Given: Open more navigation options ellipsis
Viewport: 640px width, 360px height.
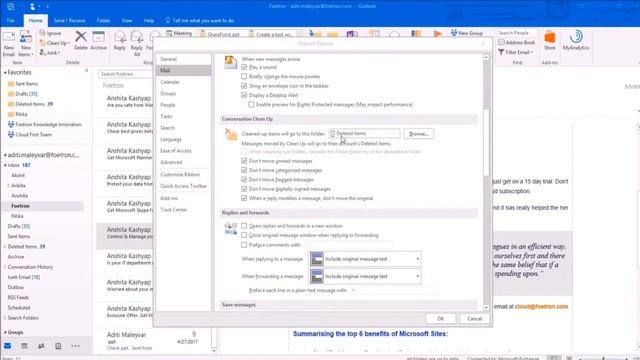Looking at the screenshot, I should tap(76, 346).
